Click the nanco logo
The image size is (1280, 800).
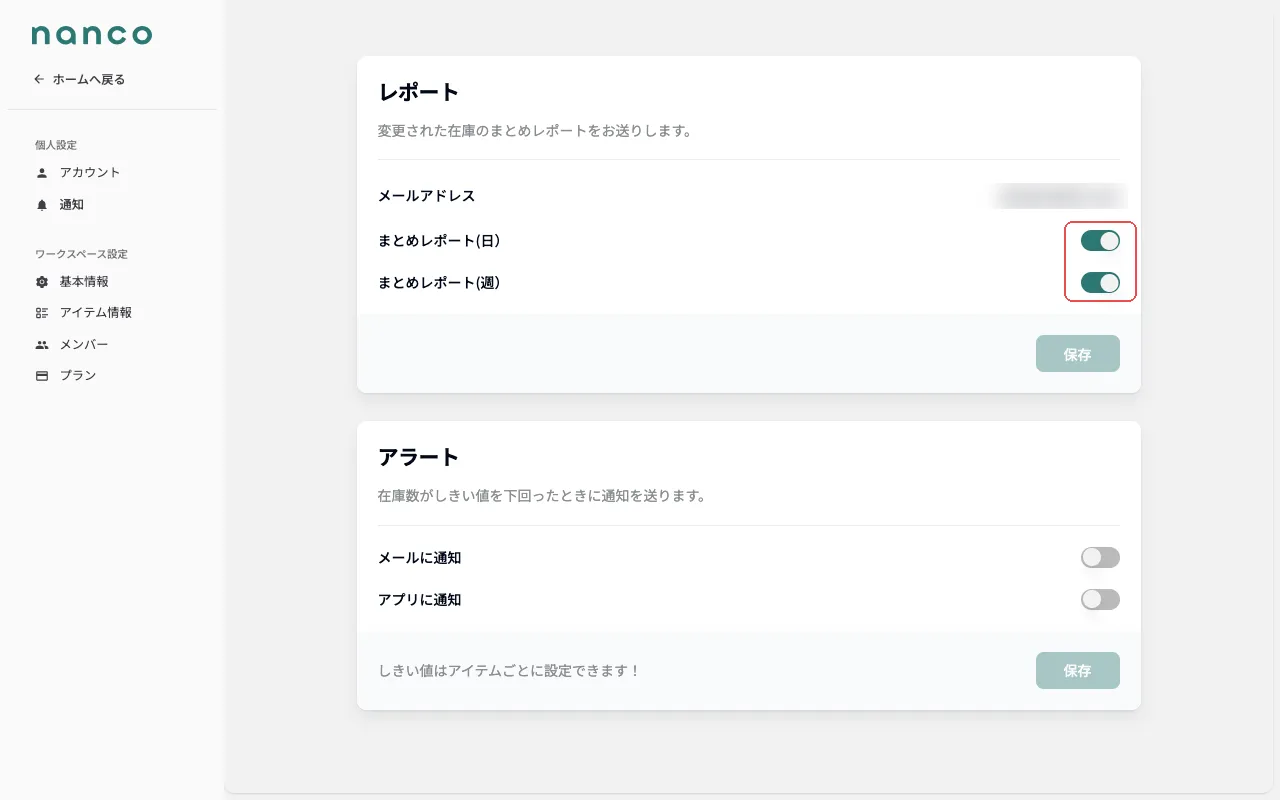coord(92,35)
